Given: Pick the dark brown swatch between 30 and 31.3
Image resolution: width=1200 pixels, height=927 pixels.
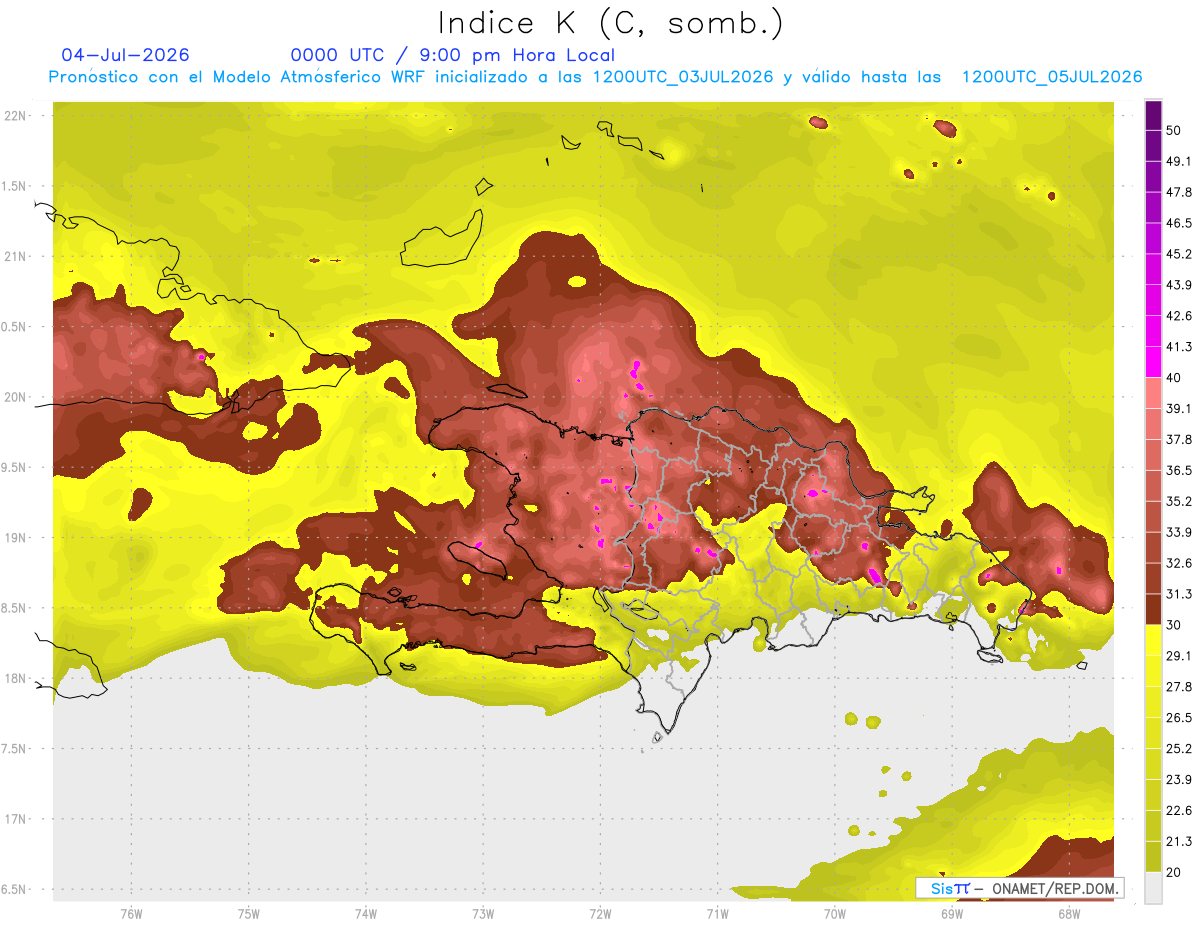Looking at the screenshot, I should 1153,609.
